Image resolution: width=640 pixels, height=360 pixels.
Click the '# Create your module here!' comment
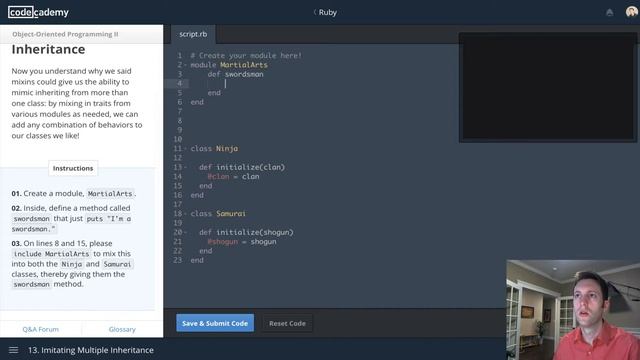246,56
